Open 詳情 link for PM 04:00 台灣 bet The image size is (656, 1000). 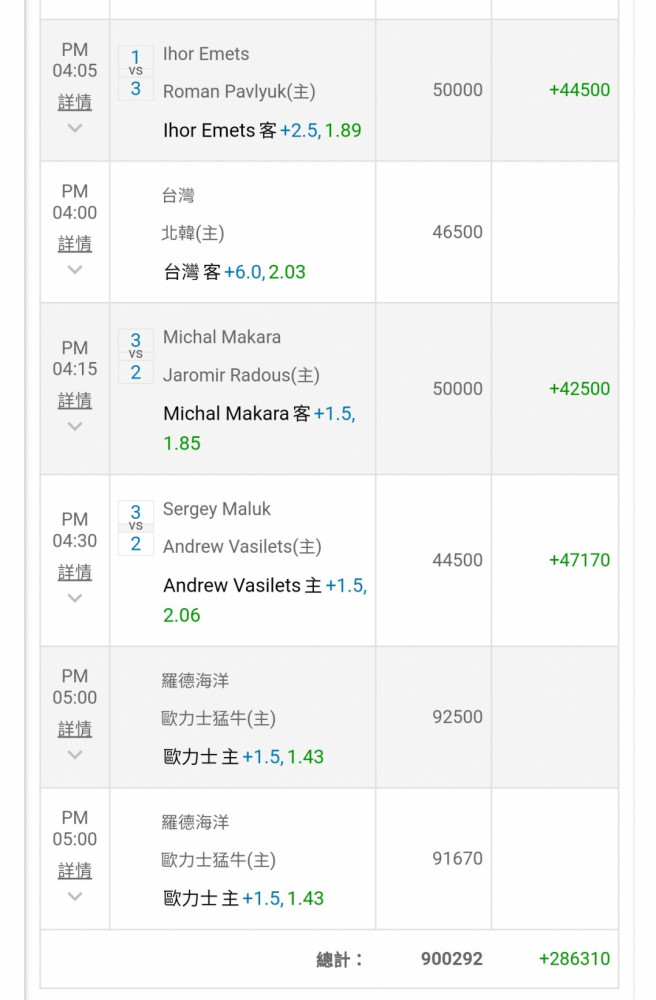pyautogui.click(x=75, y=244)
